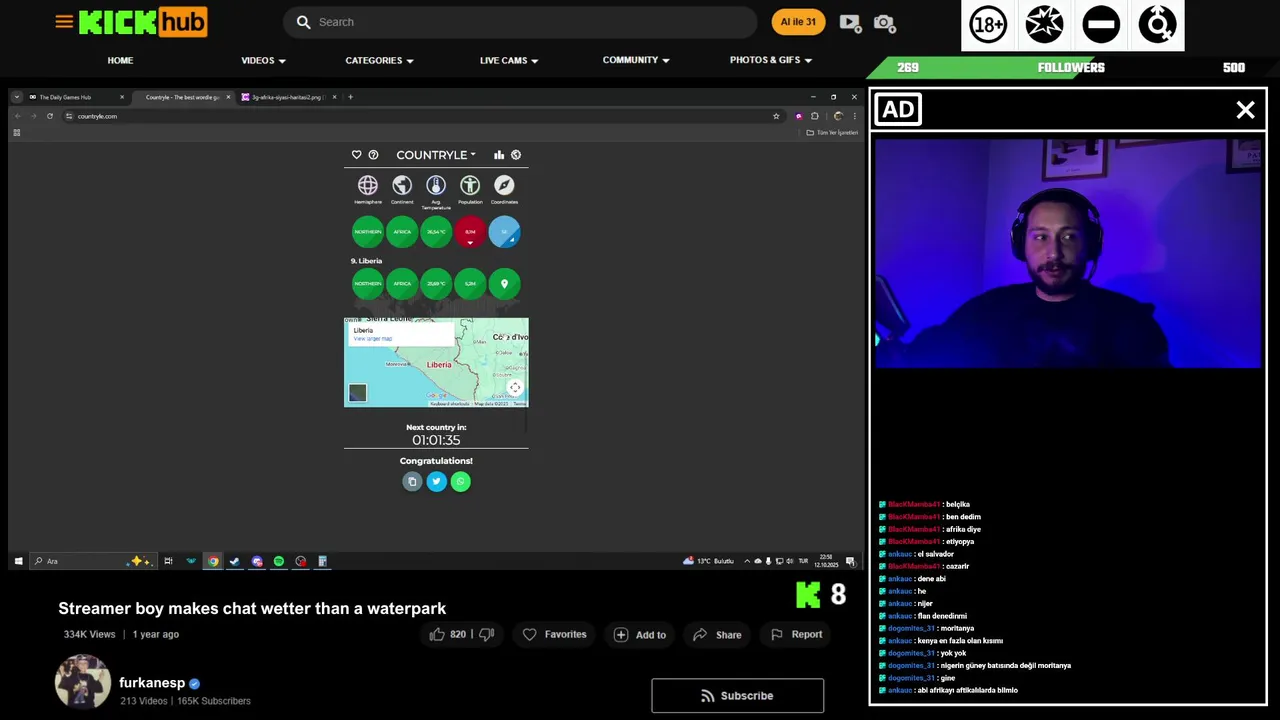Open the video upload icon in the header
Image resolution: width=1280 pixels, height=720 pixels.
(850, 22)
